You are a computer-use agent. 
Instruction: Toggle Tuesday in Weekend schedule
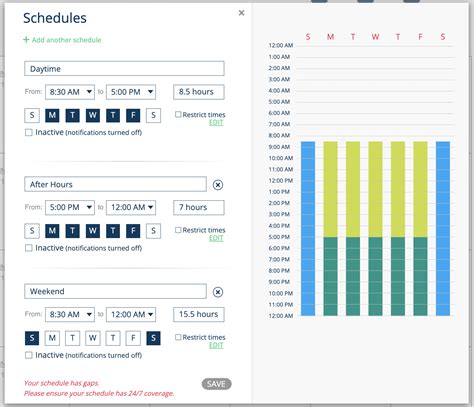[72, 338]
